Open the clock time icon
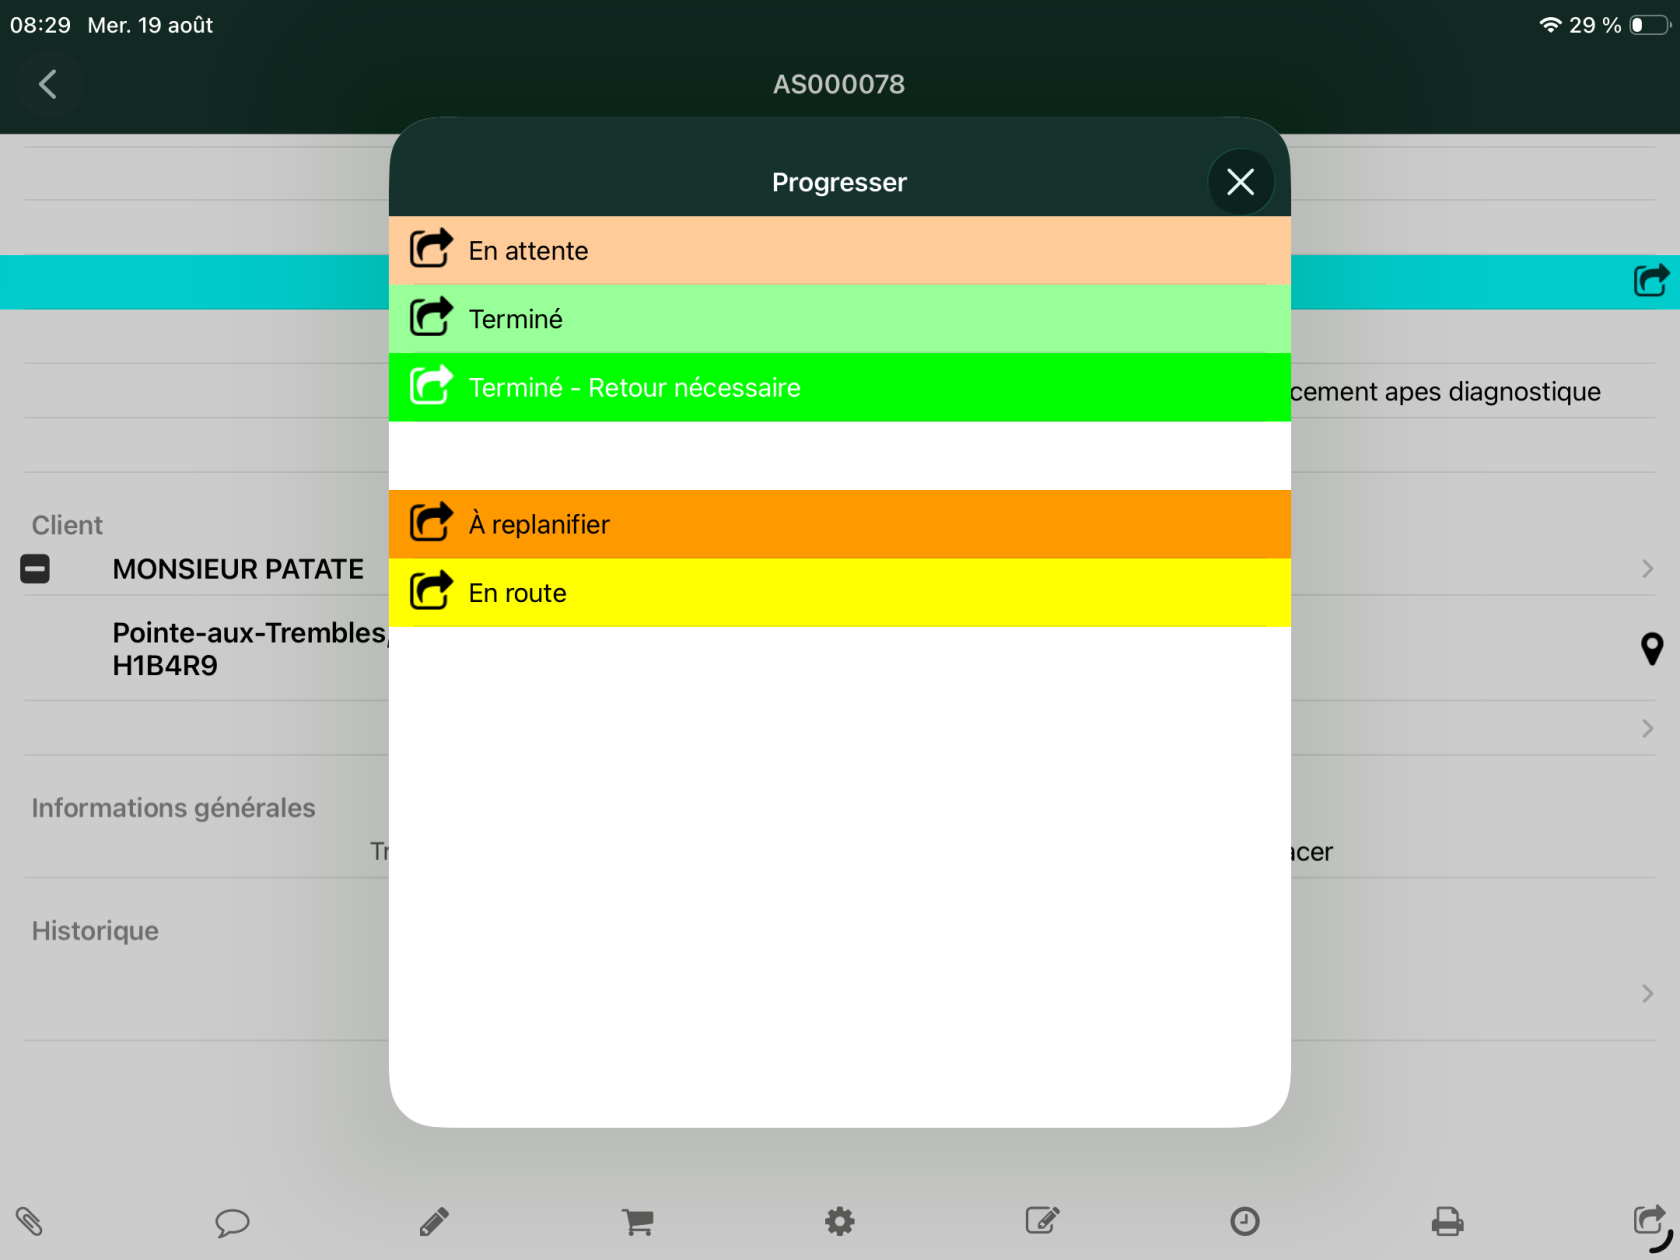 pyautogui.click(x=1244, y=1221)
